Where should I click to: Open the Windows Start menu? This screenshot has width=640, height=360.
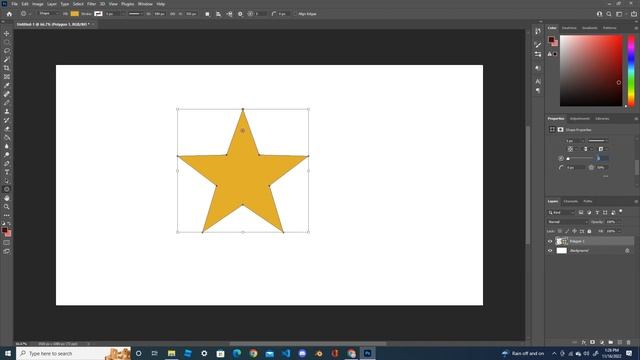tap(8, 353)
